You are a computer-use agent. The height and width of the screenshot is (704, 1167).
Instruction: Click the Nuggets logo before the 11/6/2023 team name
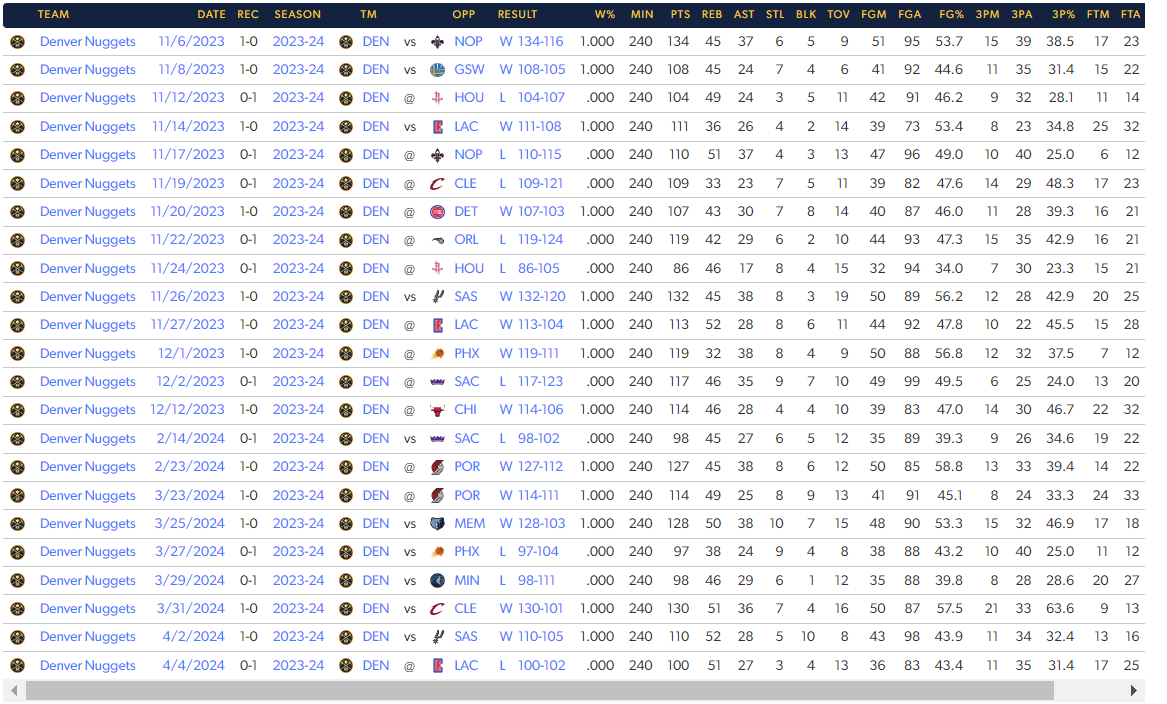(18, 42)
